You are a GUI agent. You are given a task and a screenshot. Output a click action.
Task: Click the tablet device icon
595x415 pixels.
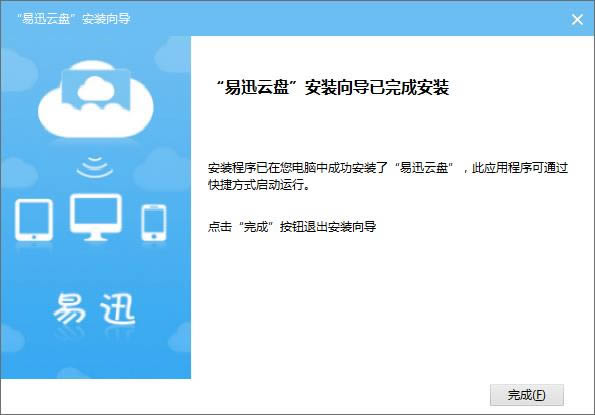coord(34,220)
